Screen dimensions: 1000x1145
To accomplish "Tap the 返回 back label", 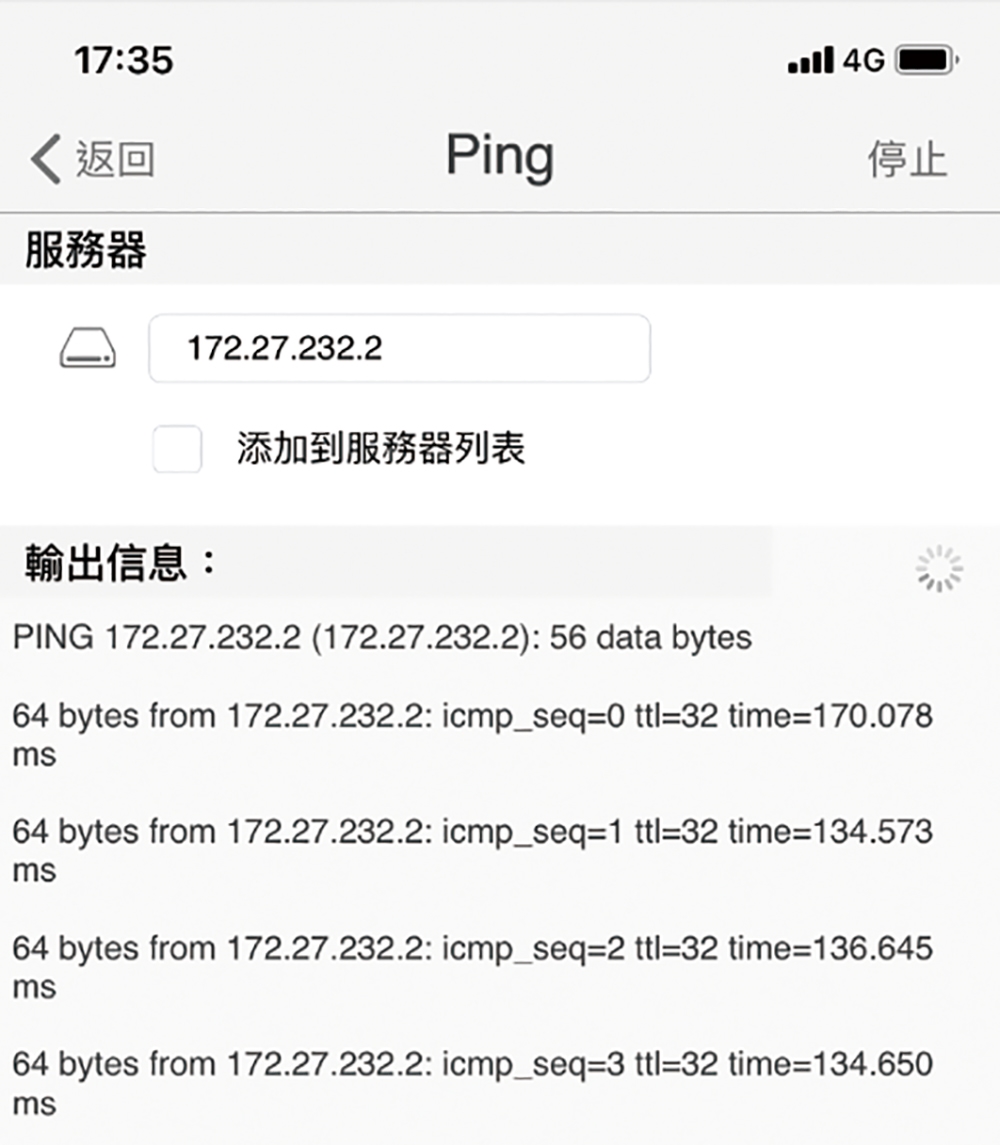I will [x=115, y=159].
